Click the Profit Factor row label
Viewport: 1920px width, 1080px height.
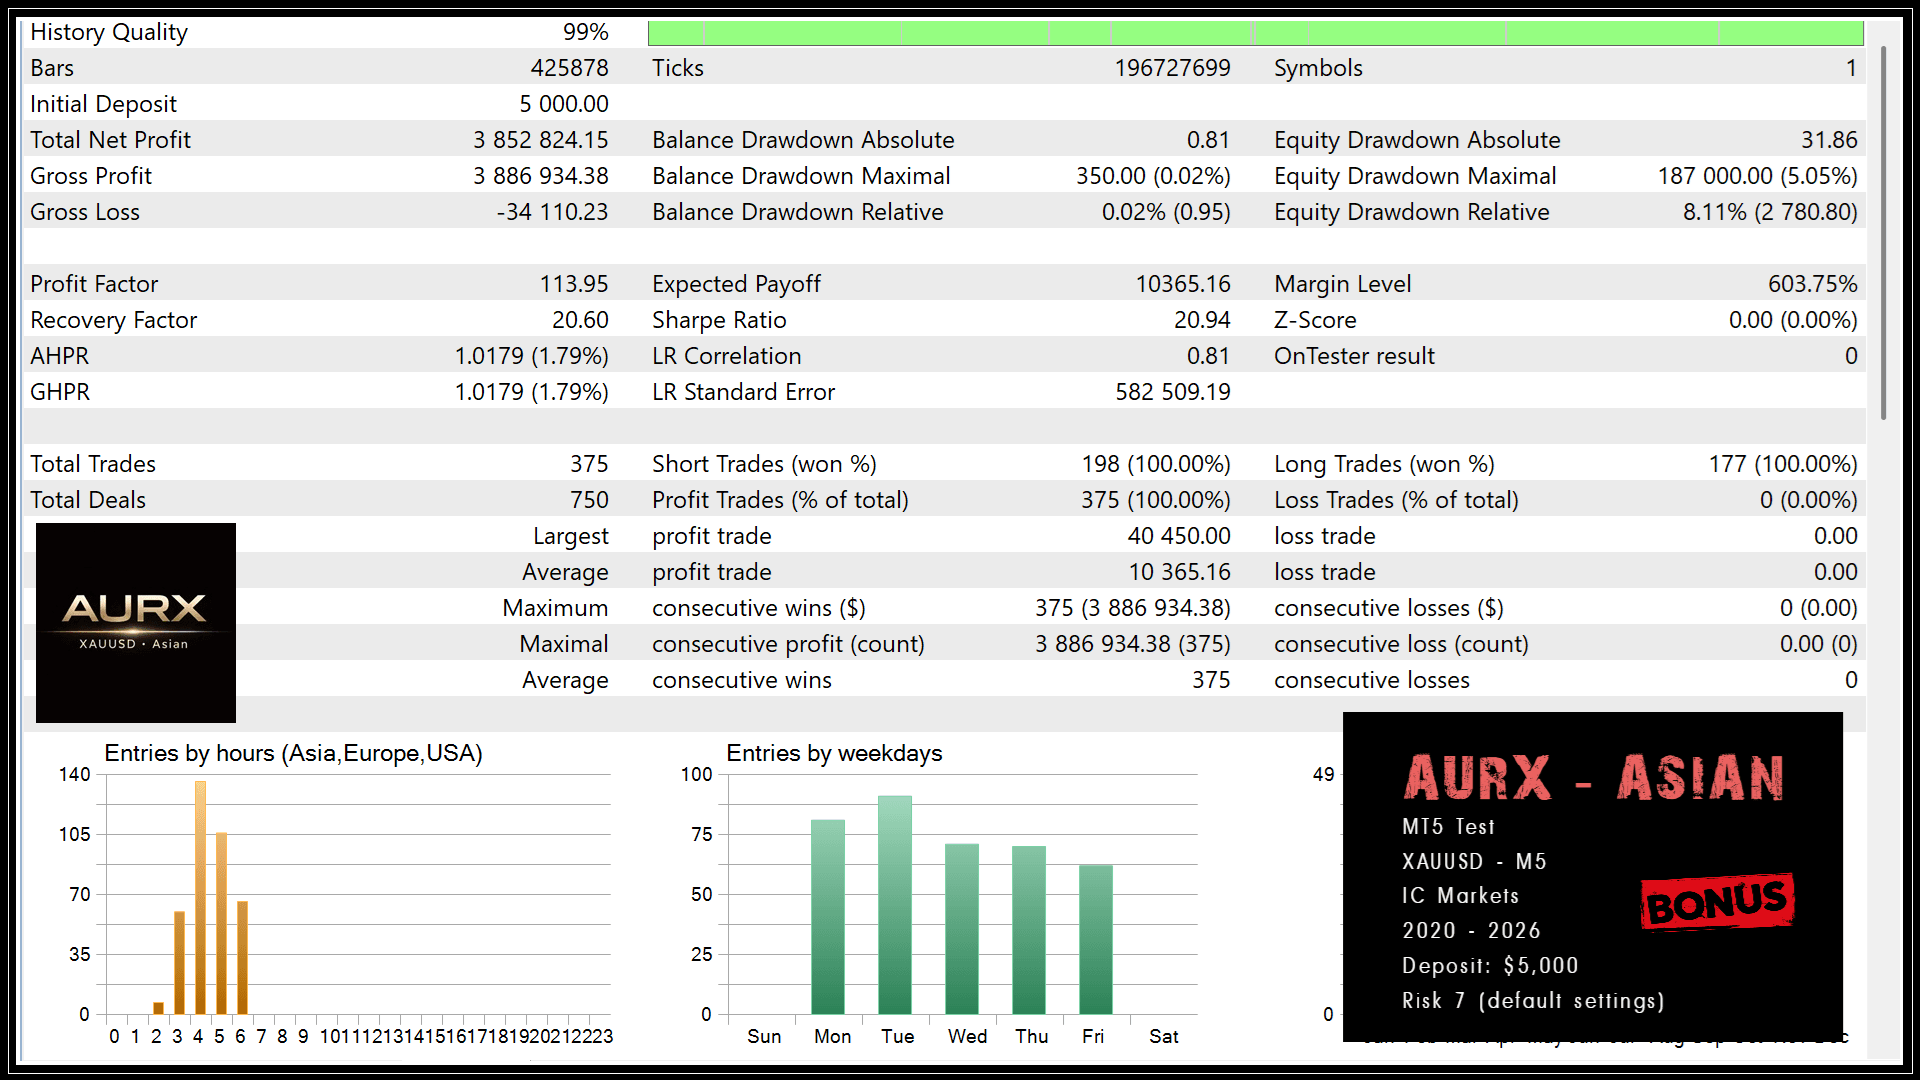[x=94, y=284]
